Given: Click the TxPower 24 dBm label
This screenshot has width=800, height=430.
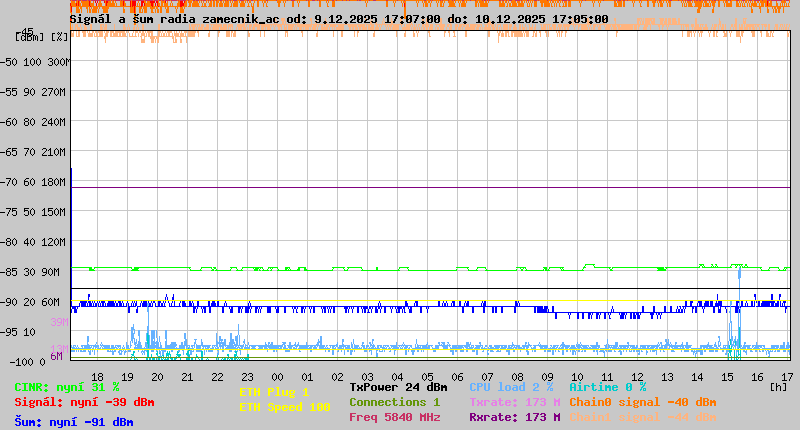Looking at the screenshot, I should 398,387.
